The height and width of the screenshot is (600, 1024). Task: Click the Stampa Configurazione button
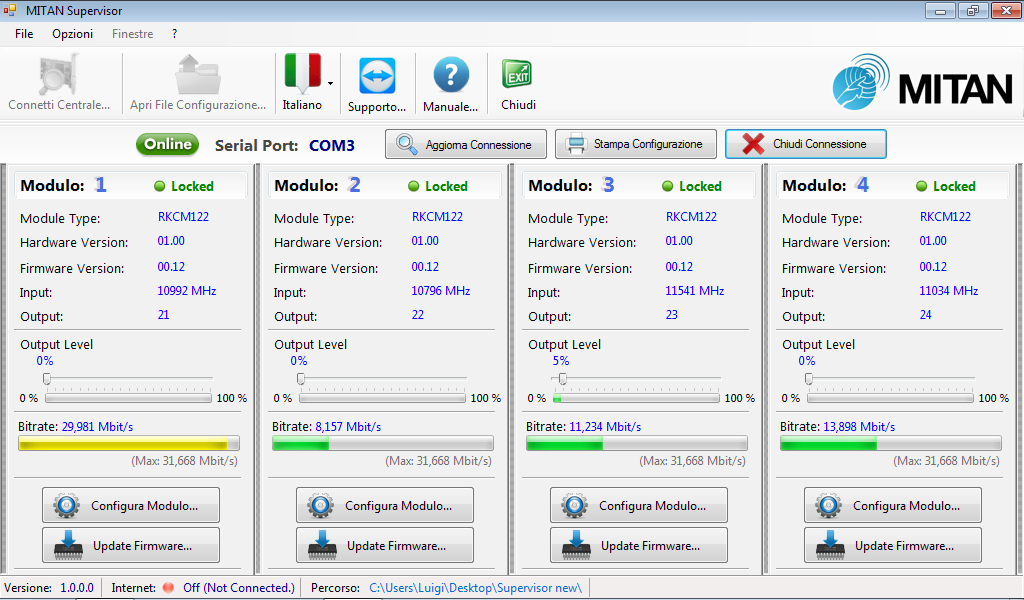pos(635,144)
